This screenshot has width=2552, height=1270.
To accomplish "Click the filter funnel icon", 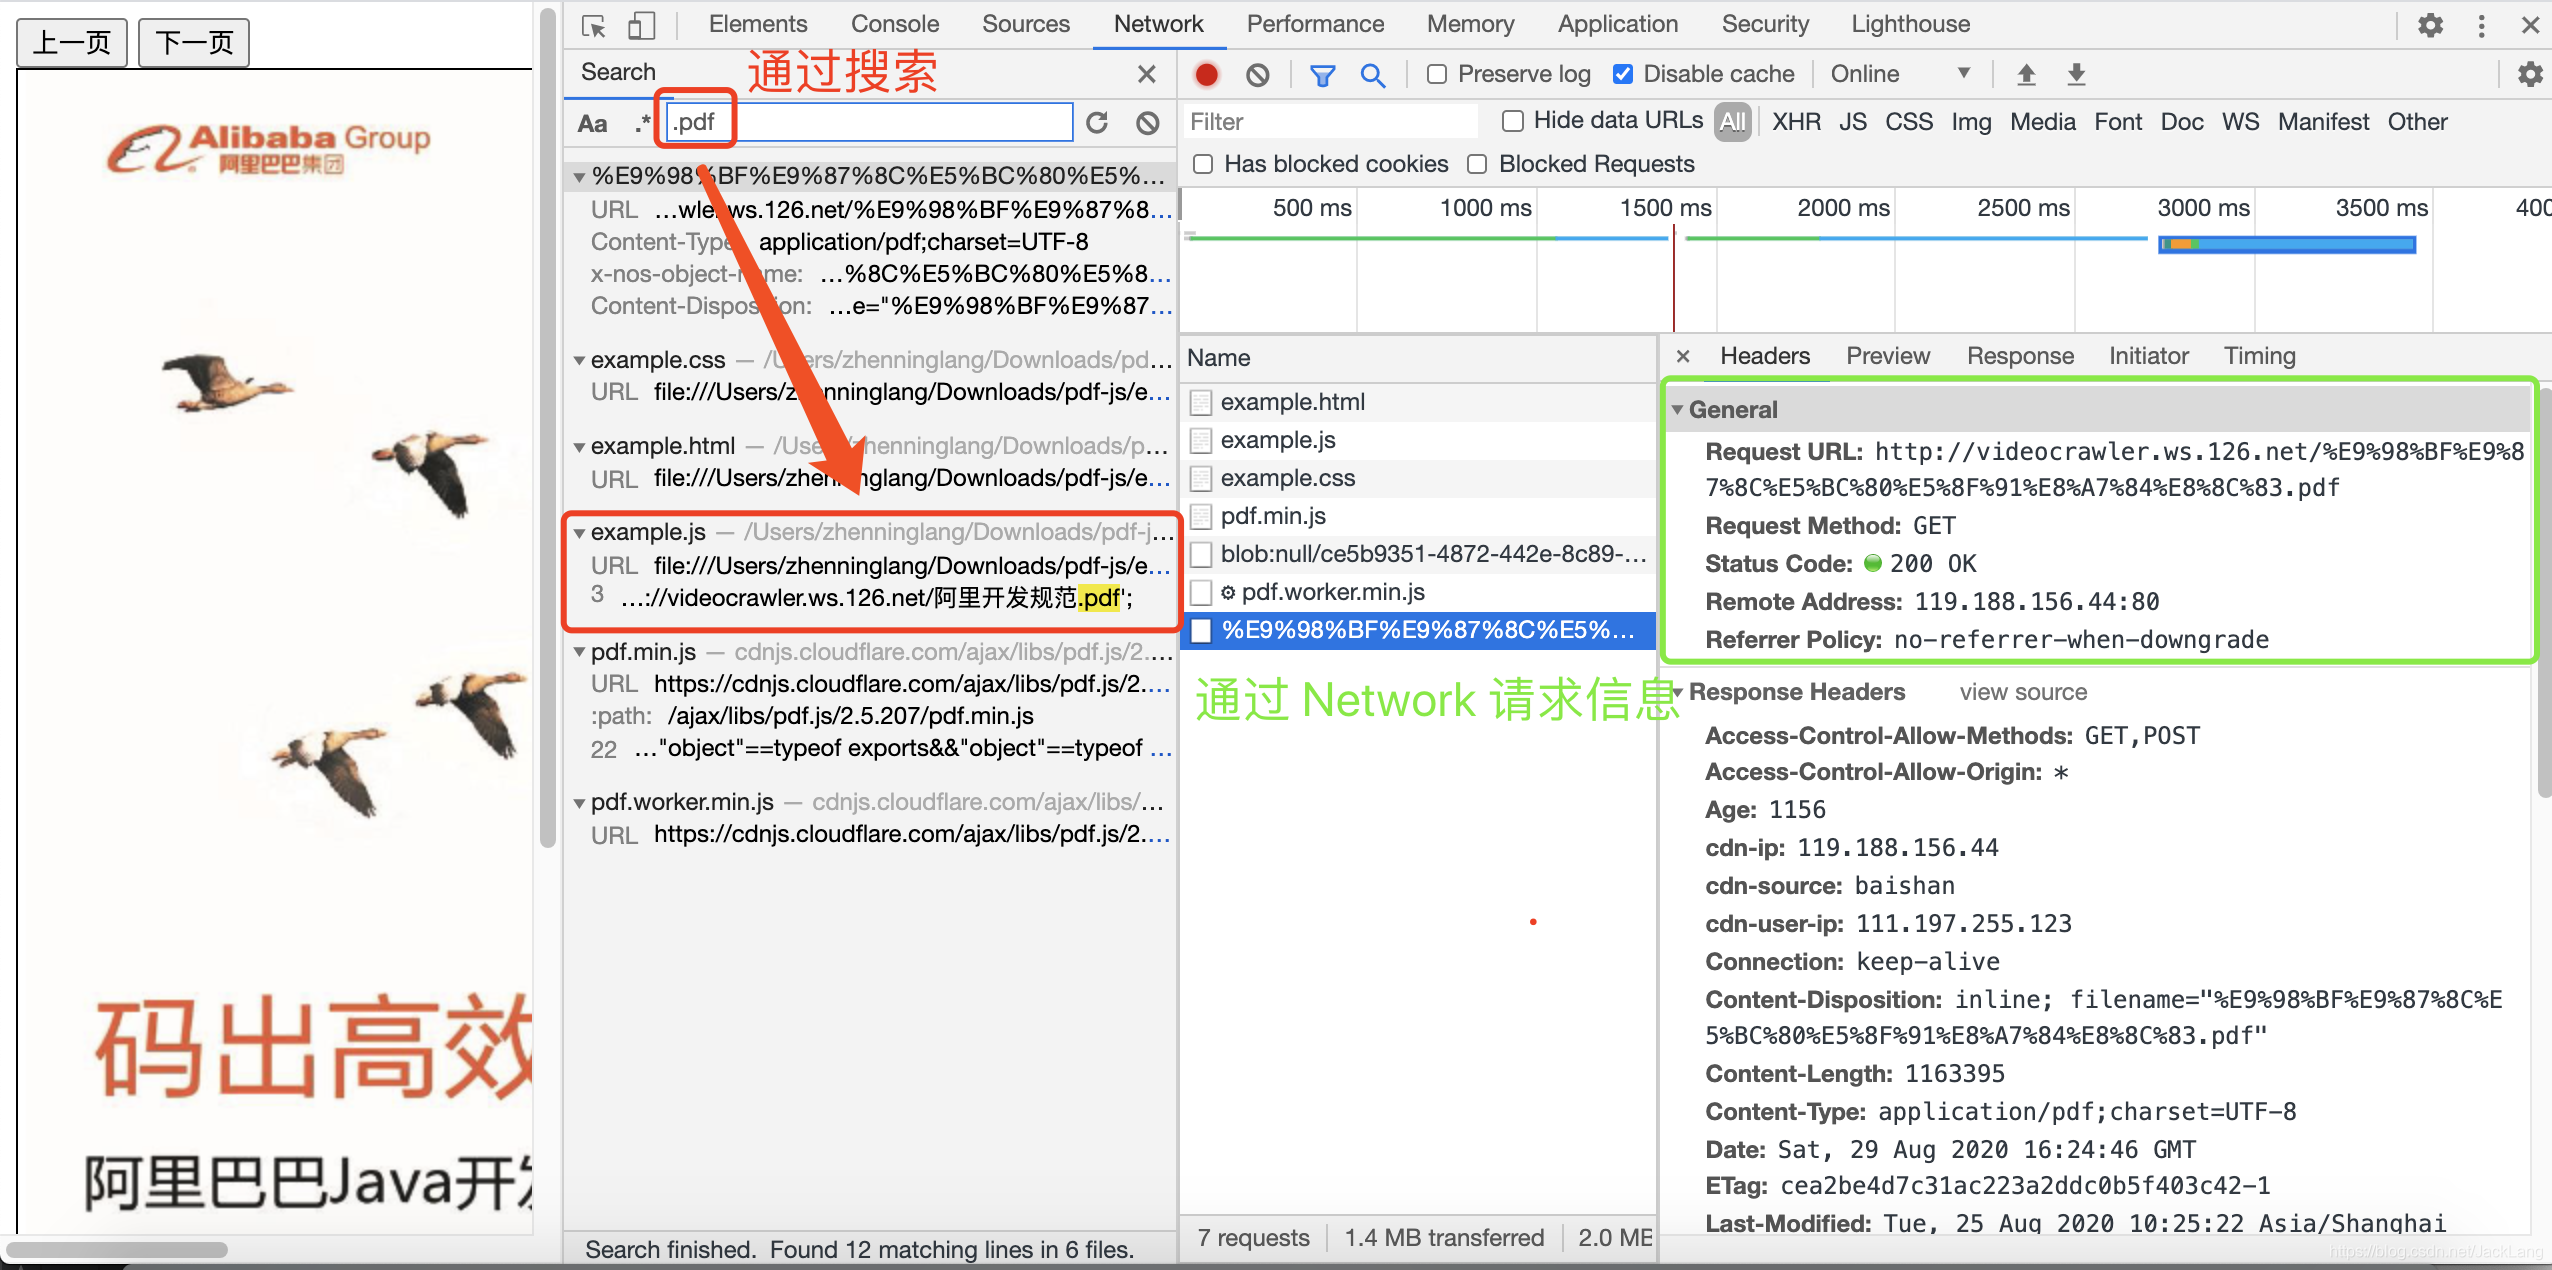I will [x=1326, y=75].
